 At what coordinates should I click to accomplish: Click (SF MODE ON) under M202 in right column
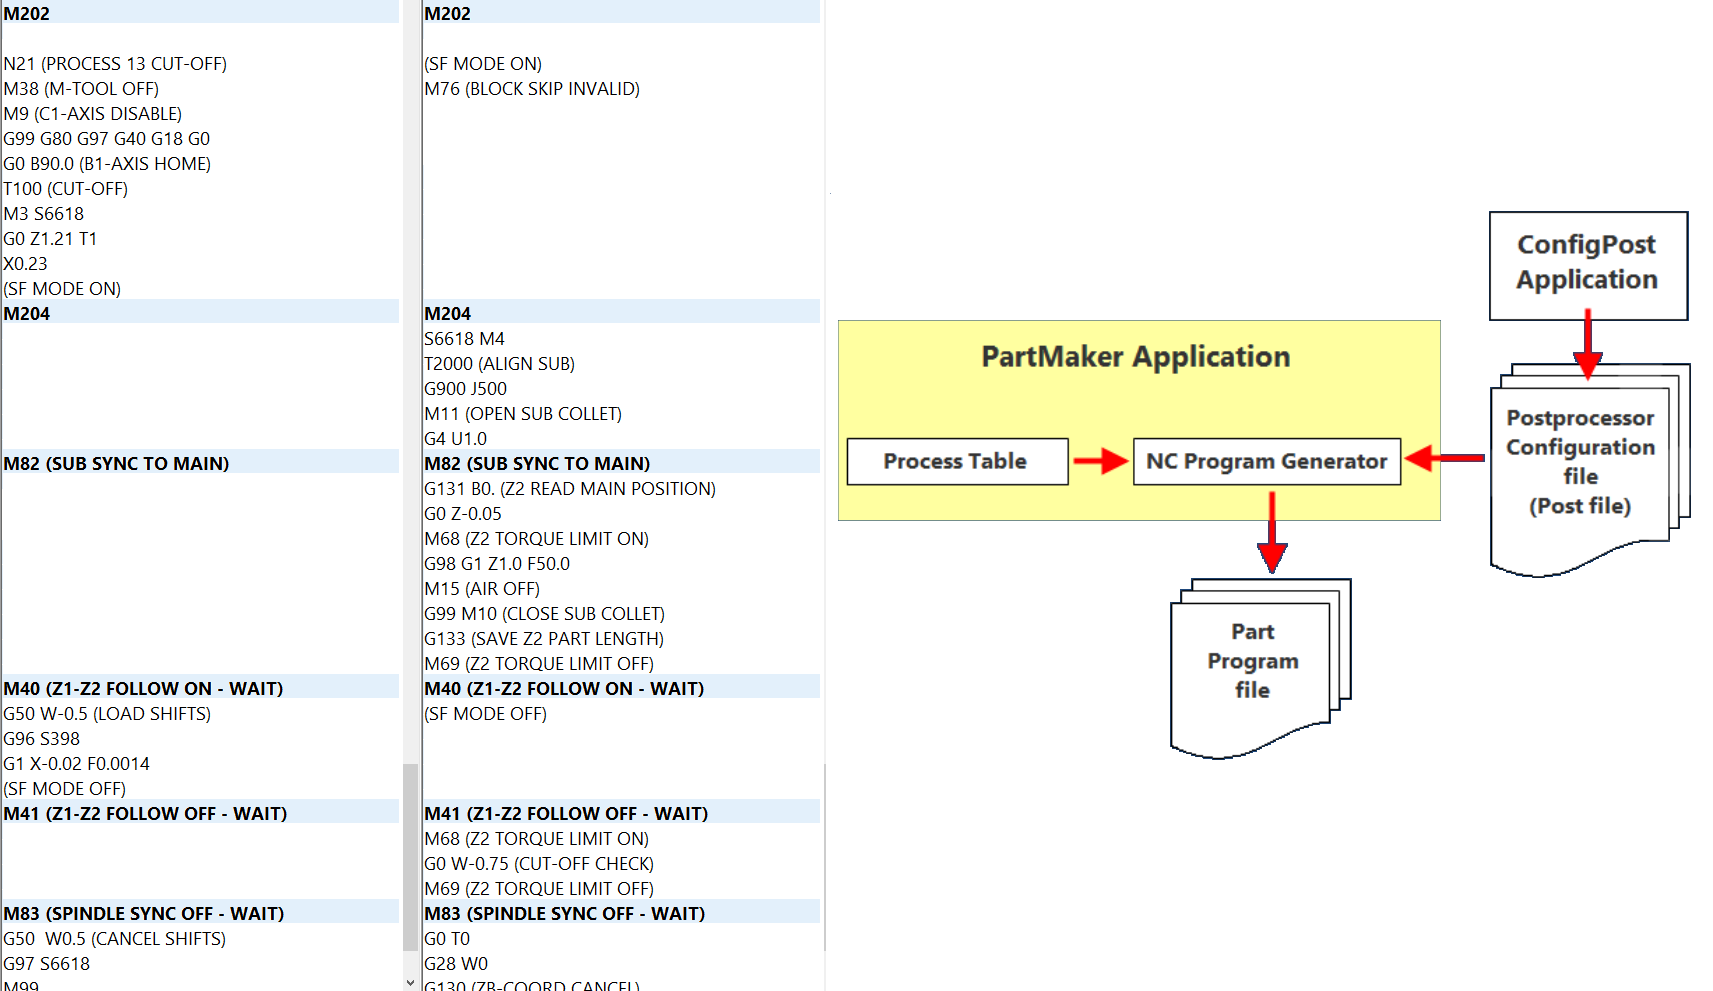[x=483, y=64]
